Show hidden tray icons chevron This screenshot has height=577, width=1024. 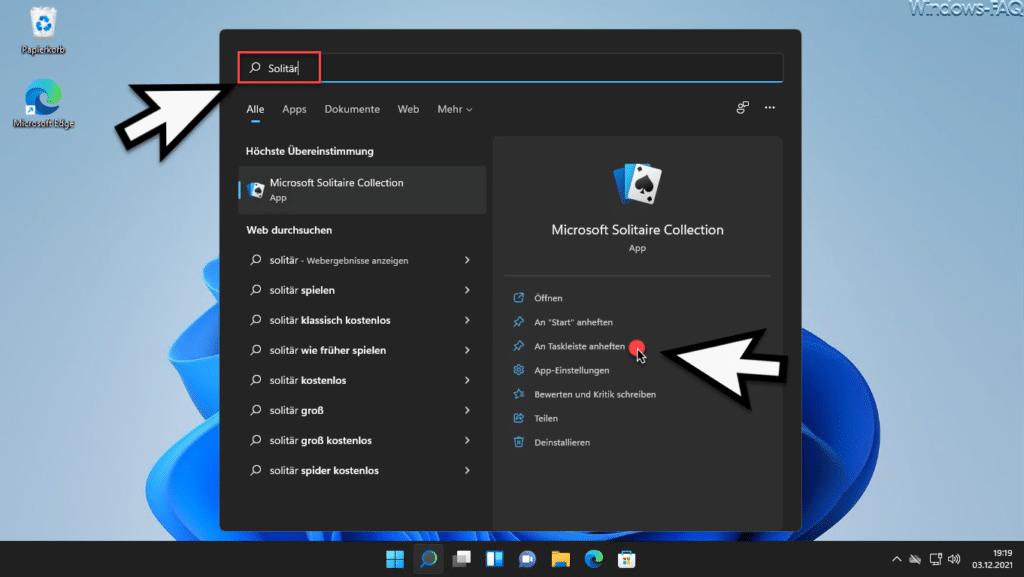click(897, 559)
